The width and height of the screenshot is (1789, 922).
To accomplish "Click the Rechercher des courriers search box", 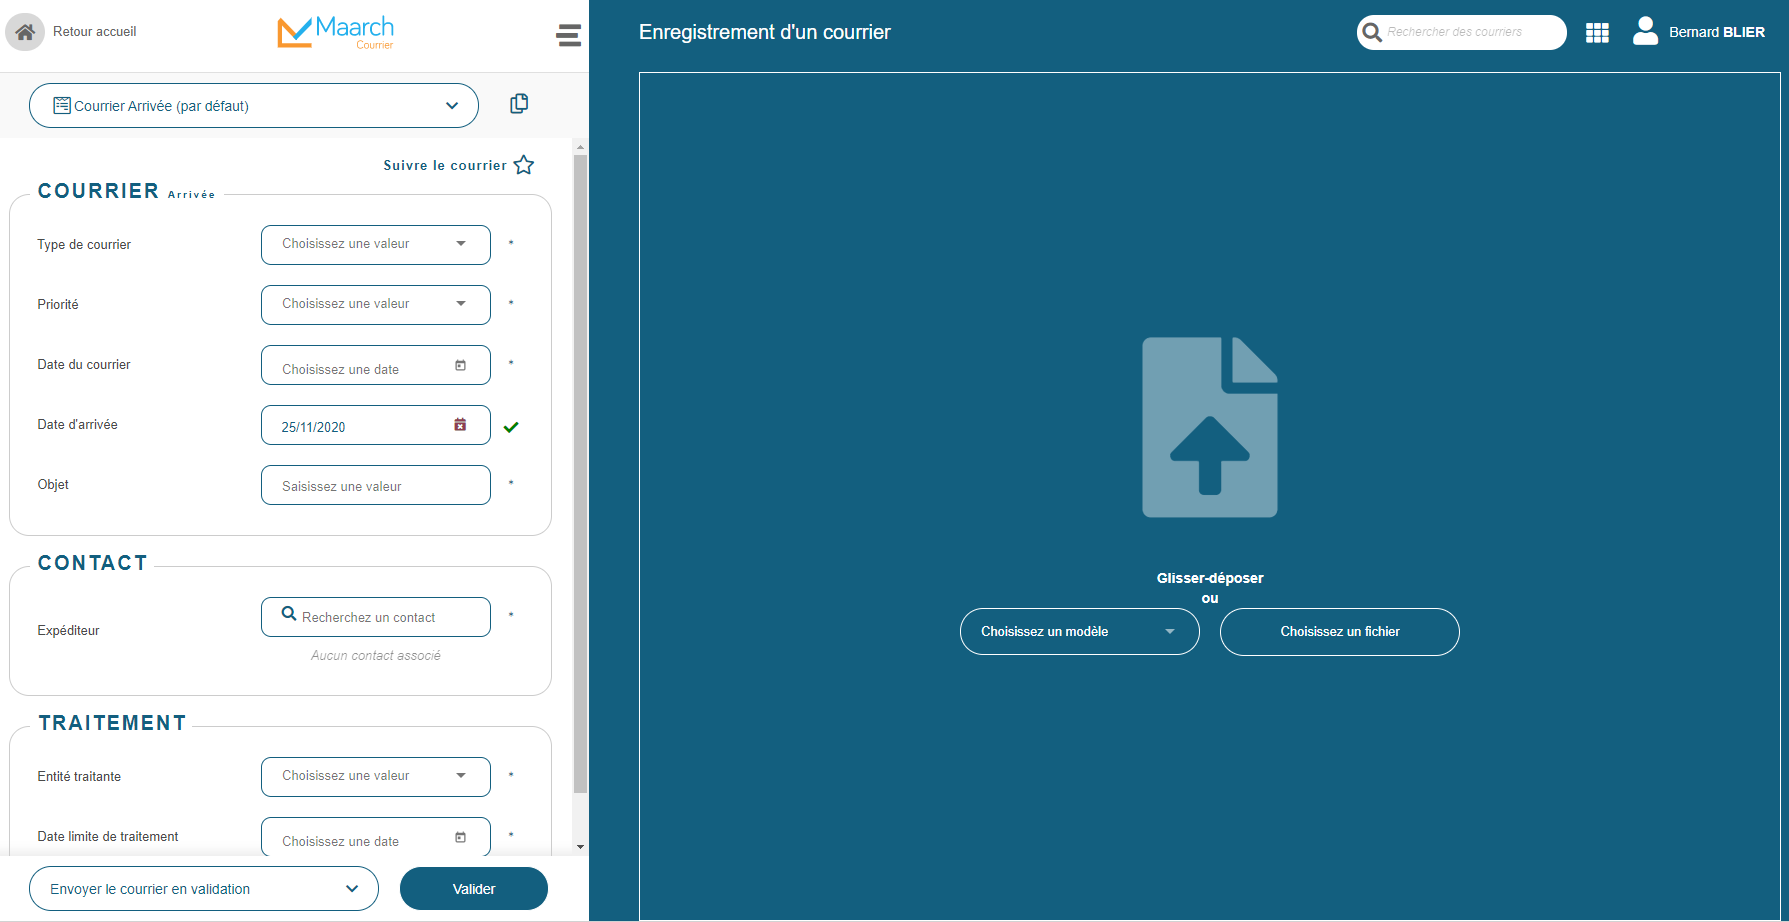I will 1462,32.
